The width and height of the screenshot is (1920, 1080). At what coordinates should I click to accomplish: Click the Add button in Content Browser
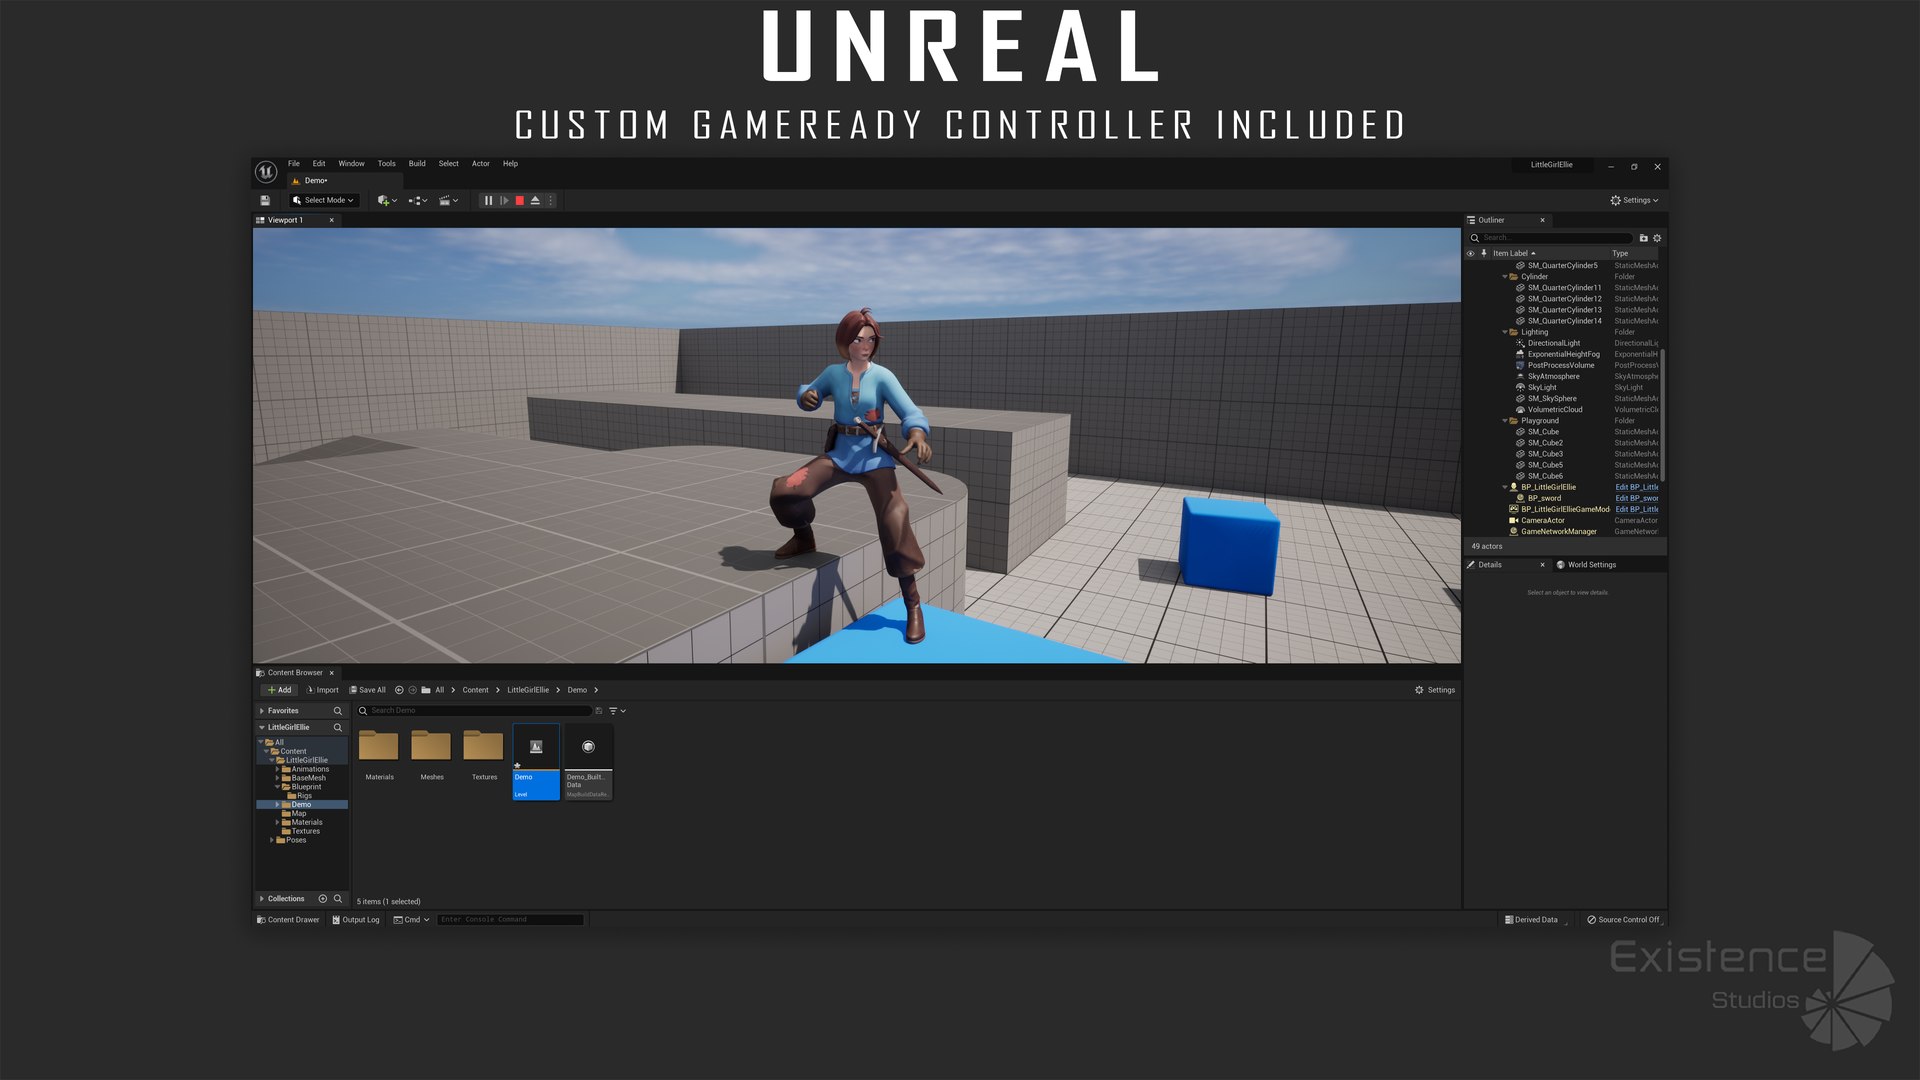pyautogui.click(x=280, y=690)
